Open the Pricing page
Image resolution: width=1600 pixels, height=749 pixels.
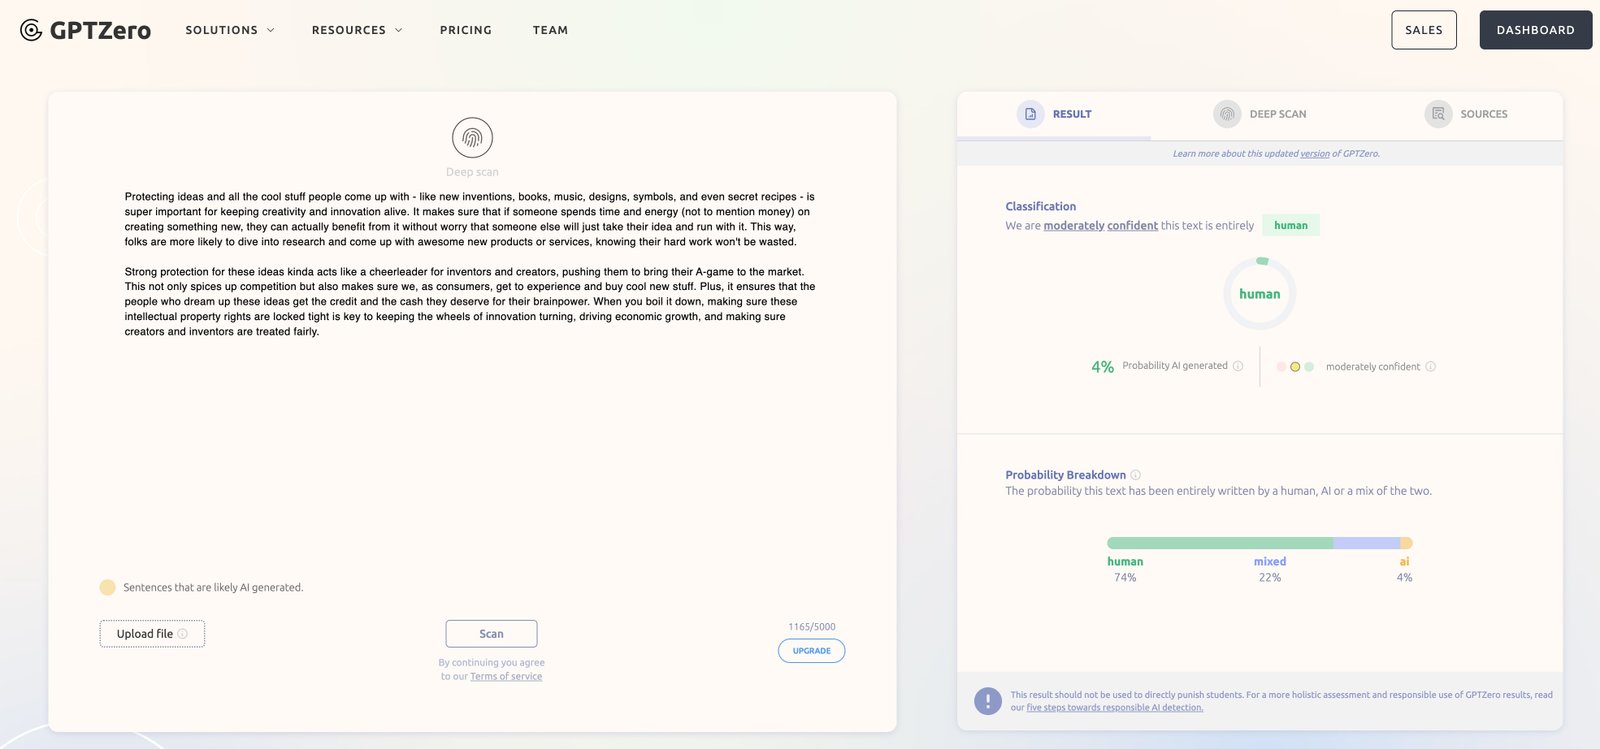465,30
